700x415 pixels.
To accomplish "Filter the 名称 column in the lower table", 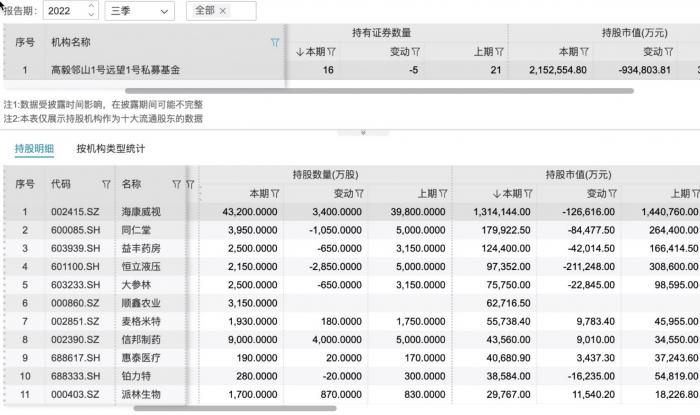I will point(177,184).
